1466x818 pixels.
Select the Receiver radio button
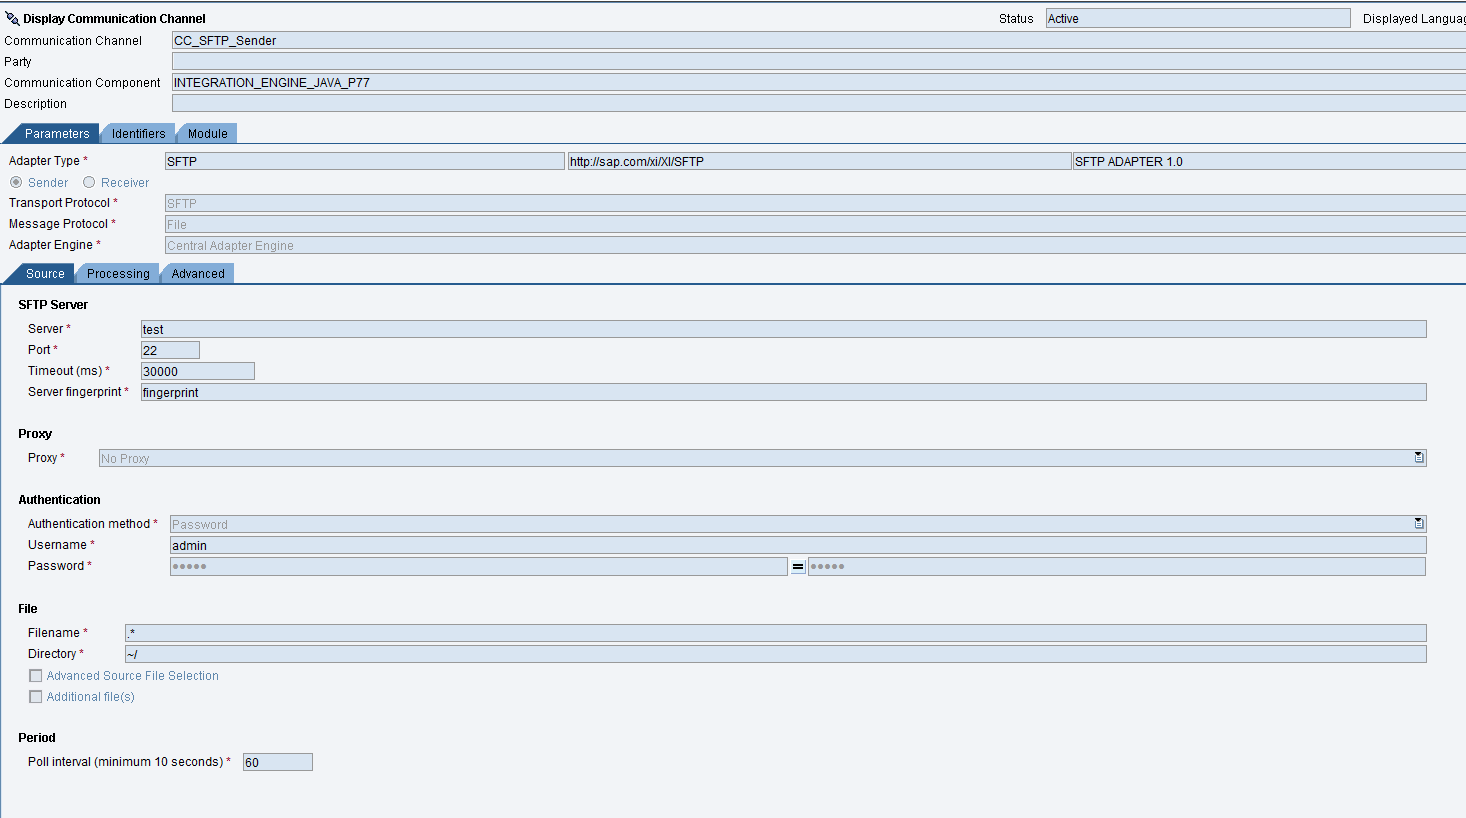point(89,182)
